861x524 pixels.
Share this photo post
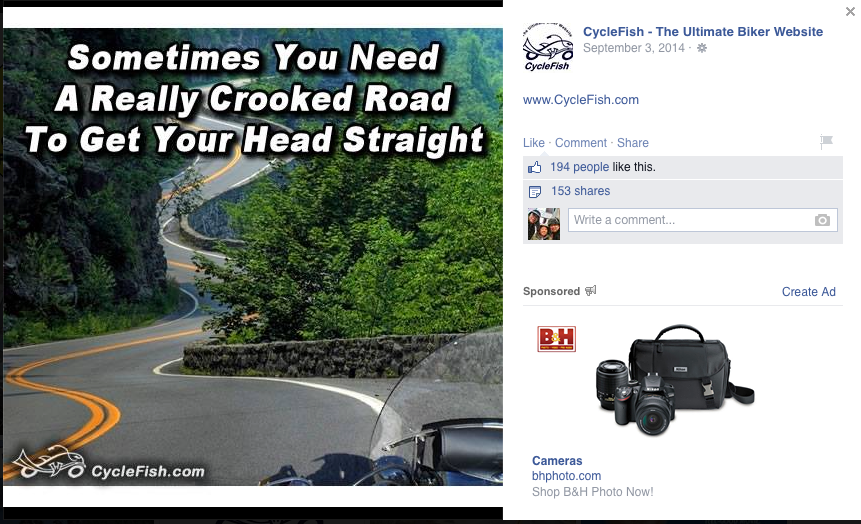click(633, 143)
